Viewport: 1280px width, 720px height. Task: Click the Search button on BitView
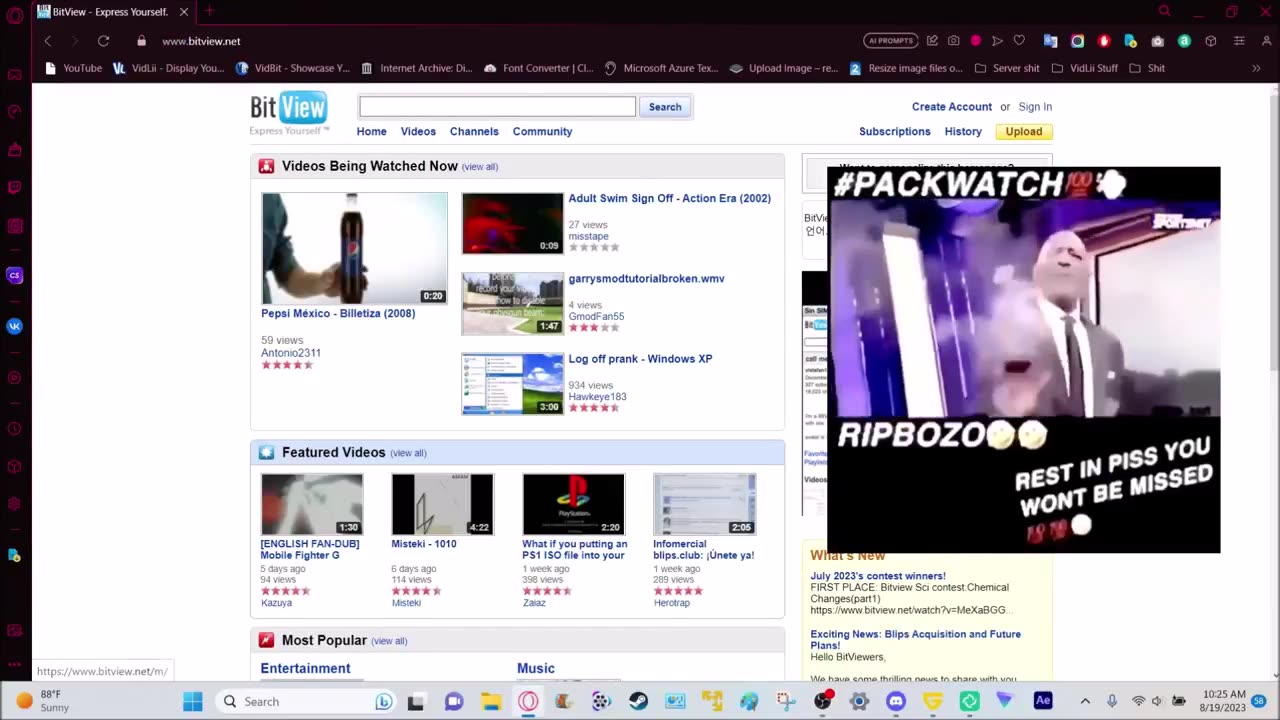click(665, 107)
